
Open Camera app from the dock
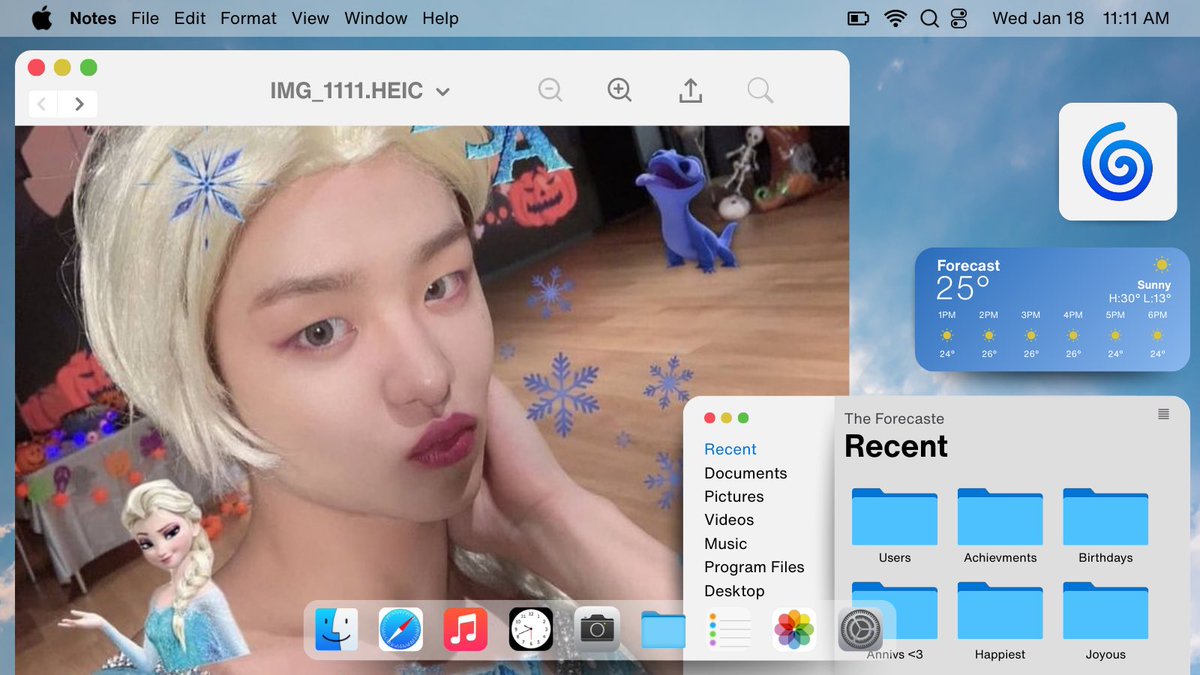point(597,629)
